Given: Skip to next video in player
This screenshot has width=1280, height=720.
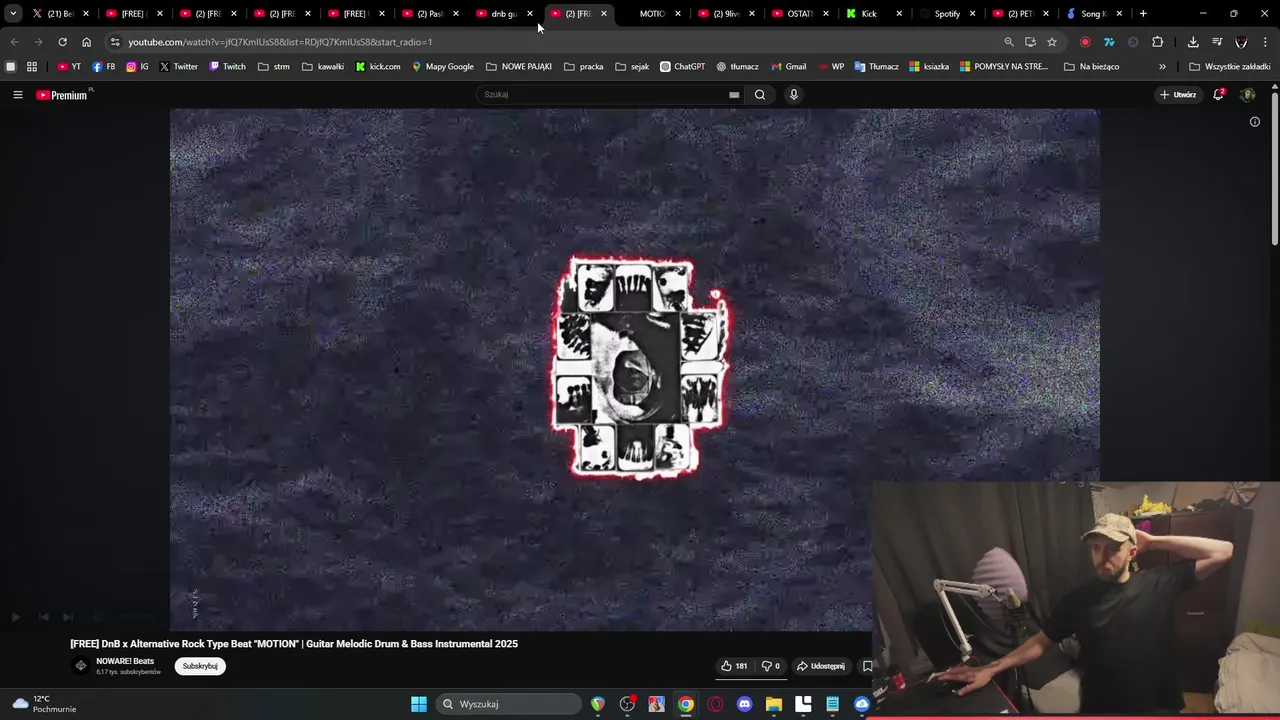Looking at the screenshot, I should (x=68, y=618).
